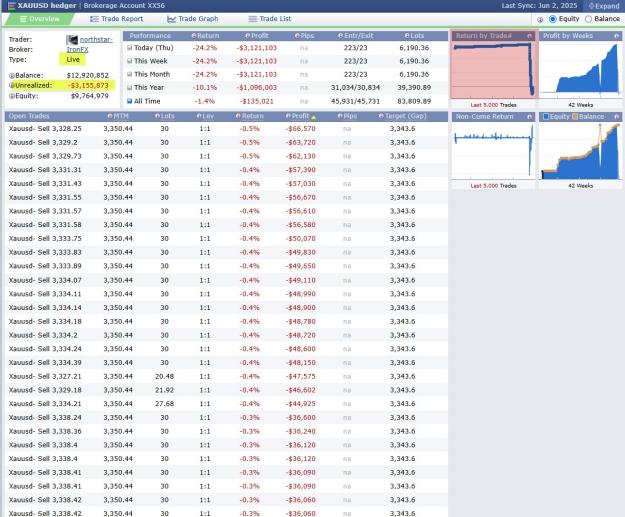Click the highlighted Live account type
Viewport: 625px width, 517px height.
pos(73,59)
